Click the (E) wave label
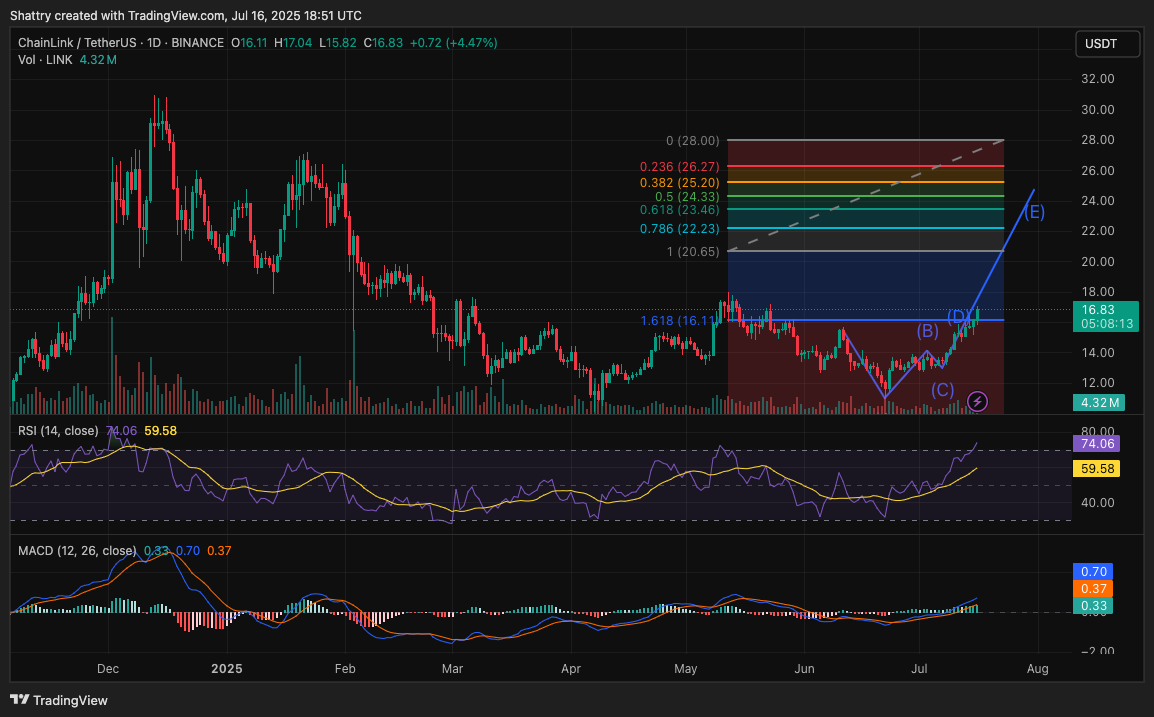The width and height of the screenshot is (1154, 717). point(1034,211)
